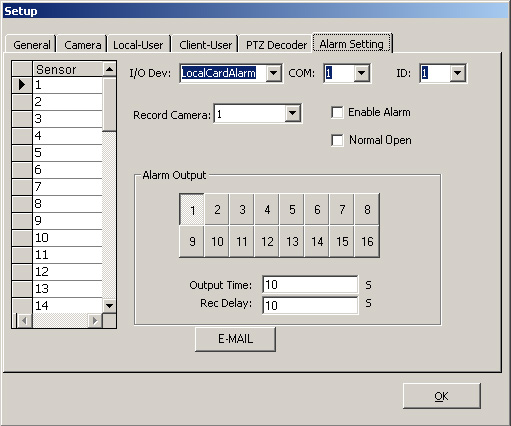Click sensor list right scroll arrow
The width and height of the screenshot is (511, 426).
coord(95,321)
